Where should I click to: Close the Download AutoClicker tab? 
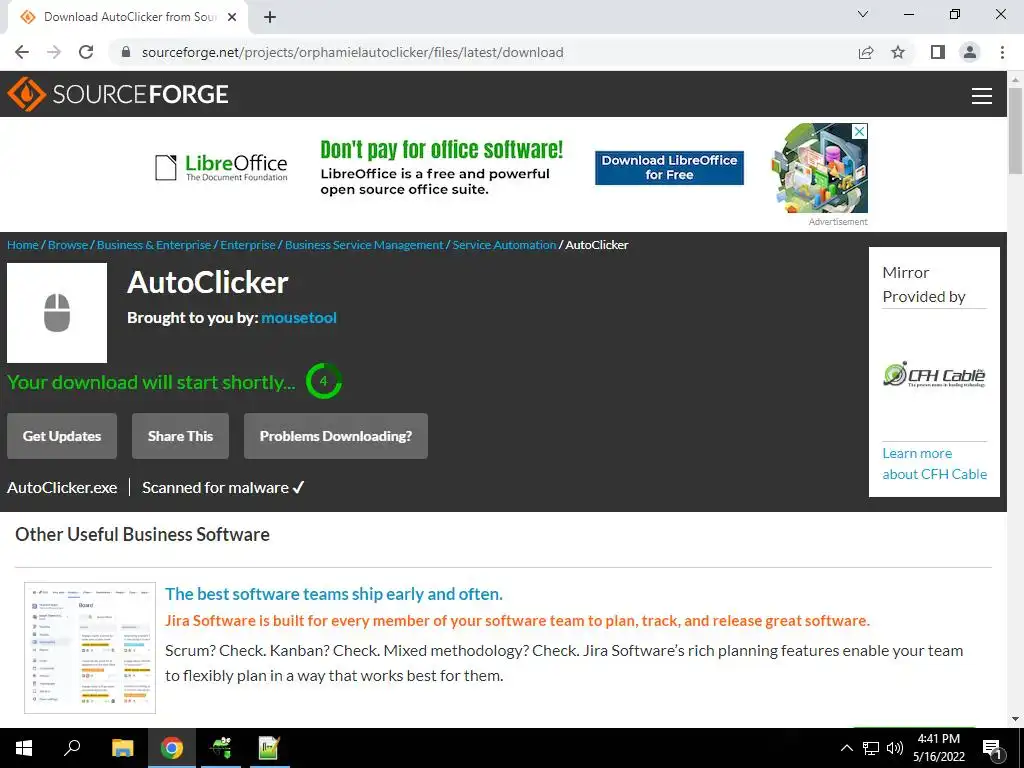232,17
